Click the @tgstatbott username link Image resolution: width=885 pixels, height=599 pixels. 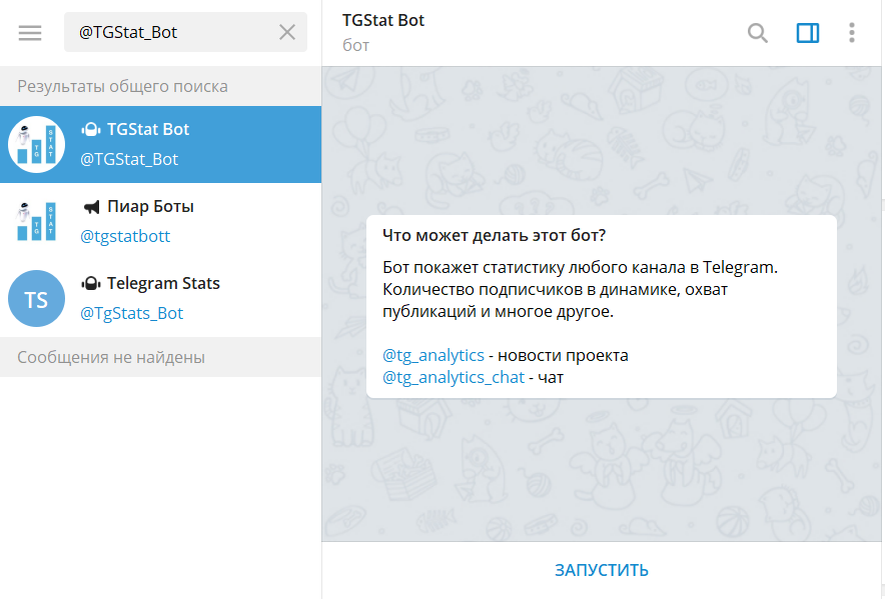point(125,236)
